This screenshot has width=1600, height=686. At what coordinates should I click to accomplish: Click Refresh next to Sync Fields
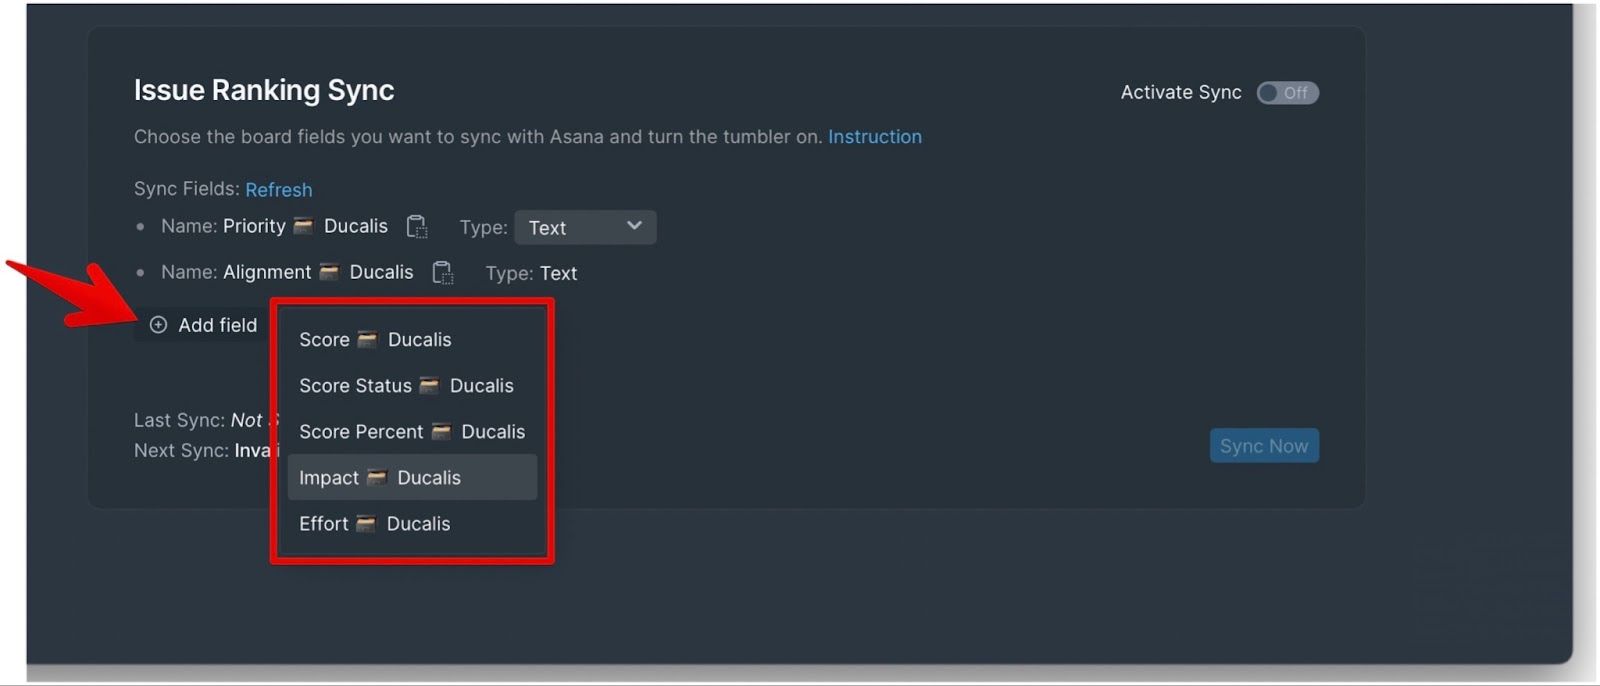279,190
